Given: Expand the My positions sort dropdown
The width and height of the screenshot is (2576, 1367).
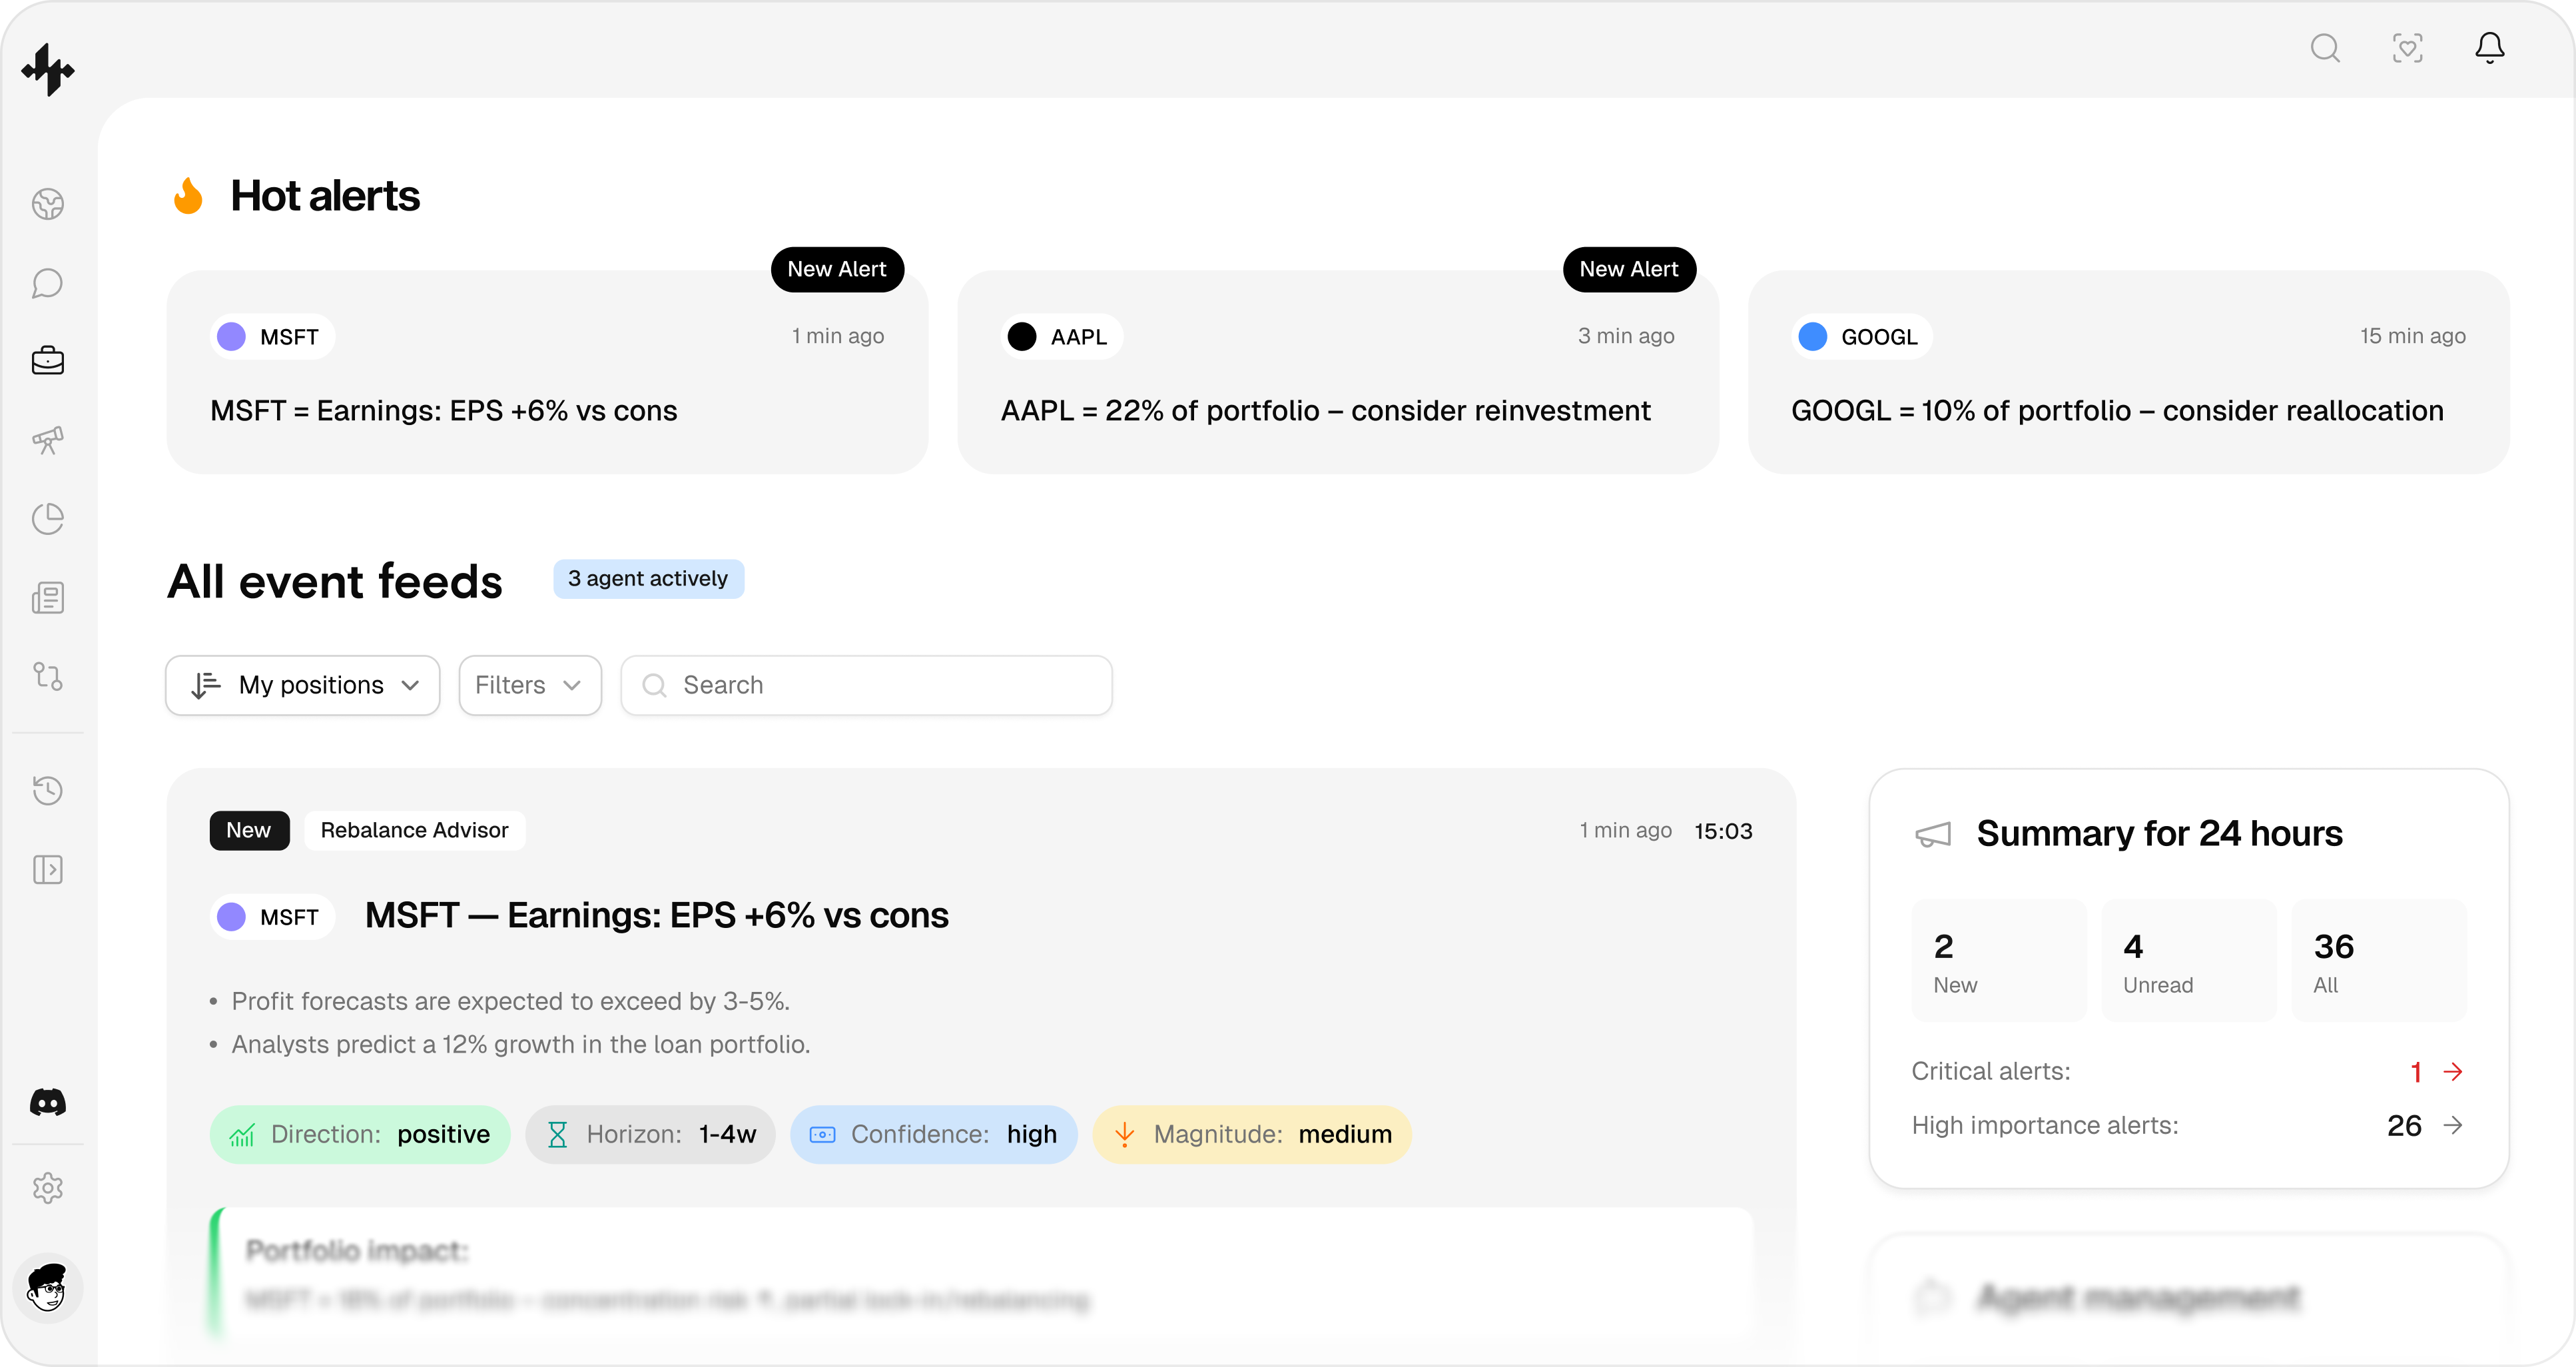Looking at the screenshot, I should [x=303, y=685].
